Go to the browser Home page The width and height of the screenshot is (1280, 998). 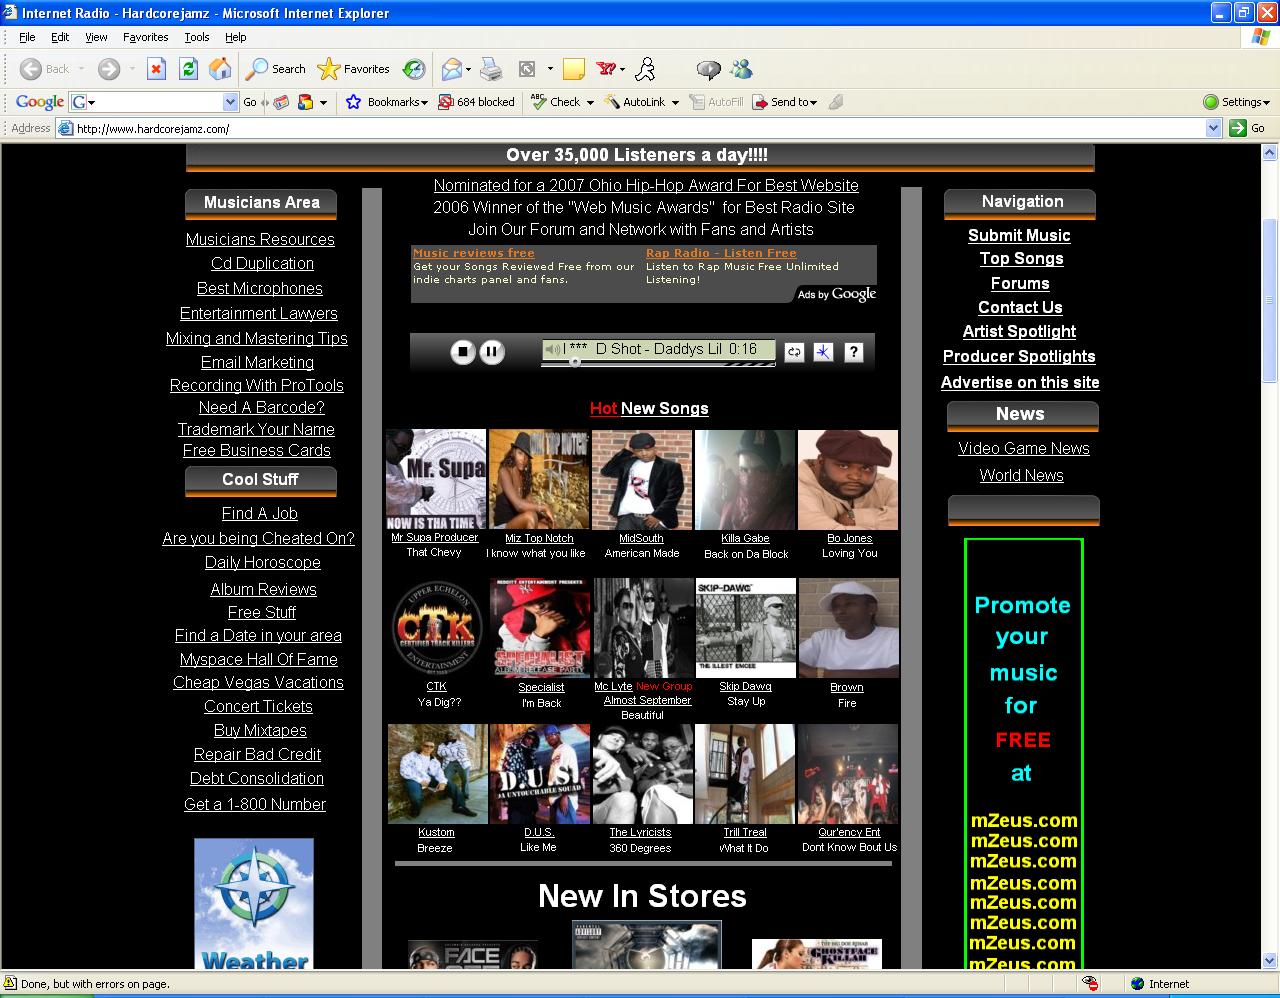tap(220, 69)
